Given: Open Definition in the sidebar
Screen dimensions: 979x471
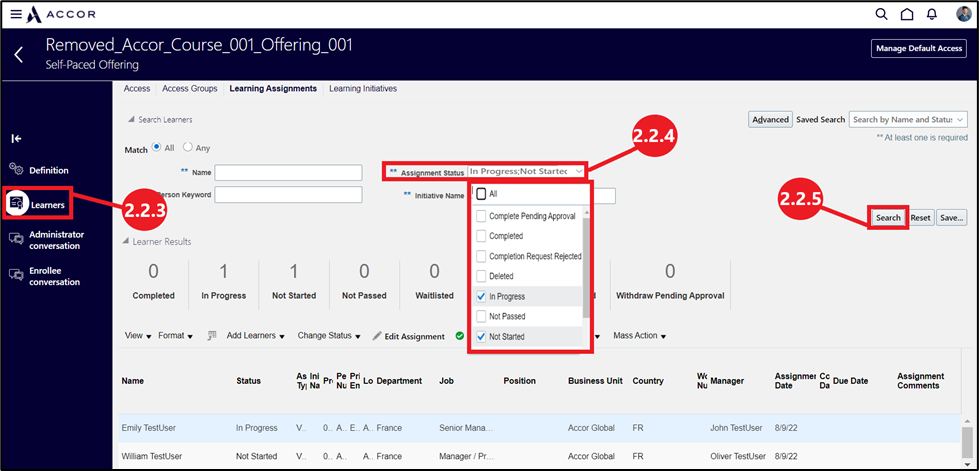Looking at the screenshot, I should (x=39, y=170).
